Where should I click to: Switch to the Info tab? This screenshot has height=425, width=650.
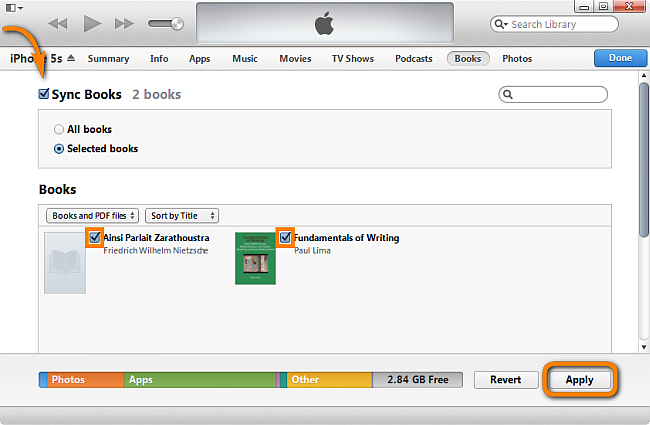coord(159,58)
